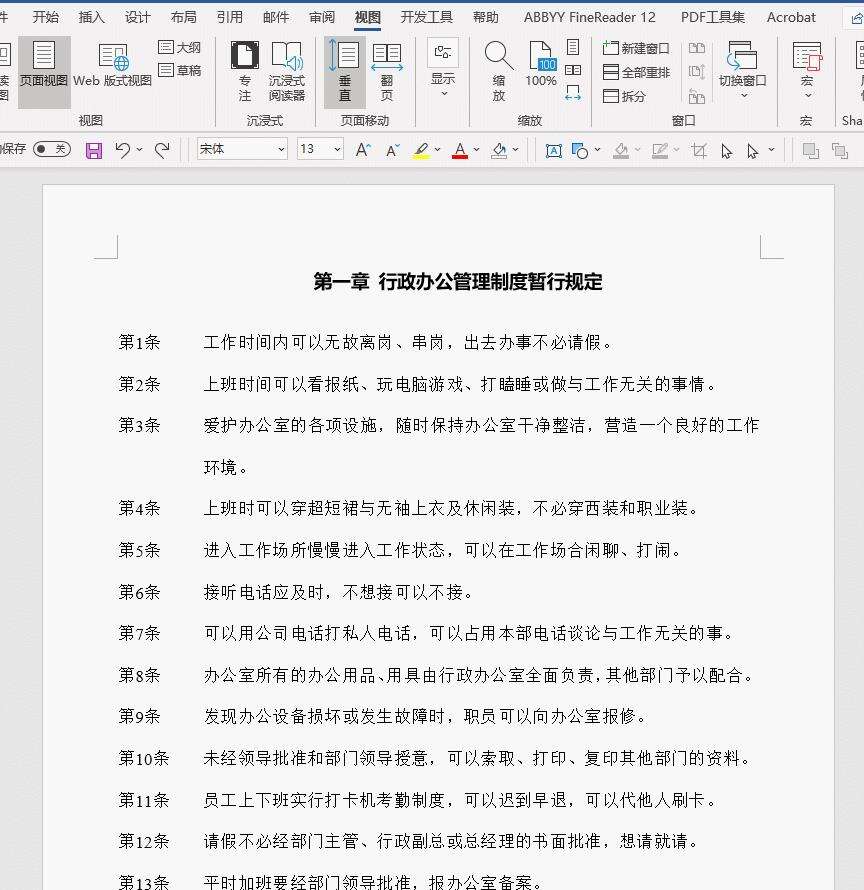
Task: Click the bring forward icon
Action: point(811,150)
